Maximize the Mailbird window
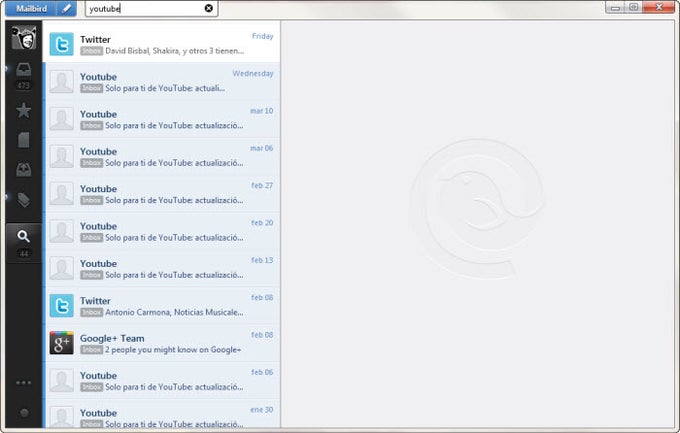 pyautogui.click(x=634, y=7)
